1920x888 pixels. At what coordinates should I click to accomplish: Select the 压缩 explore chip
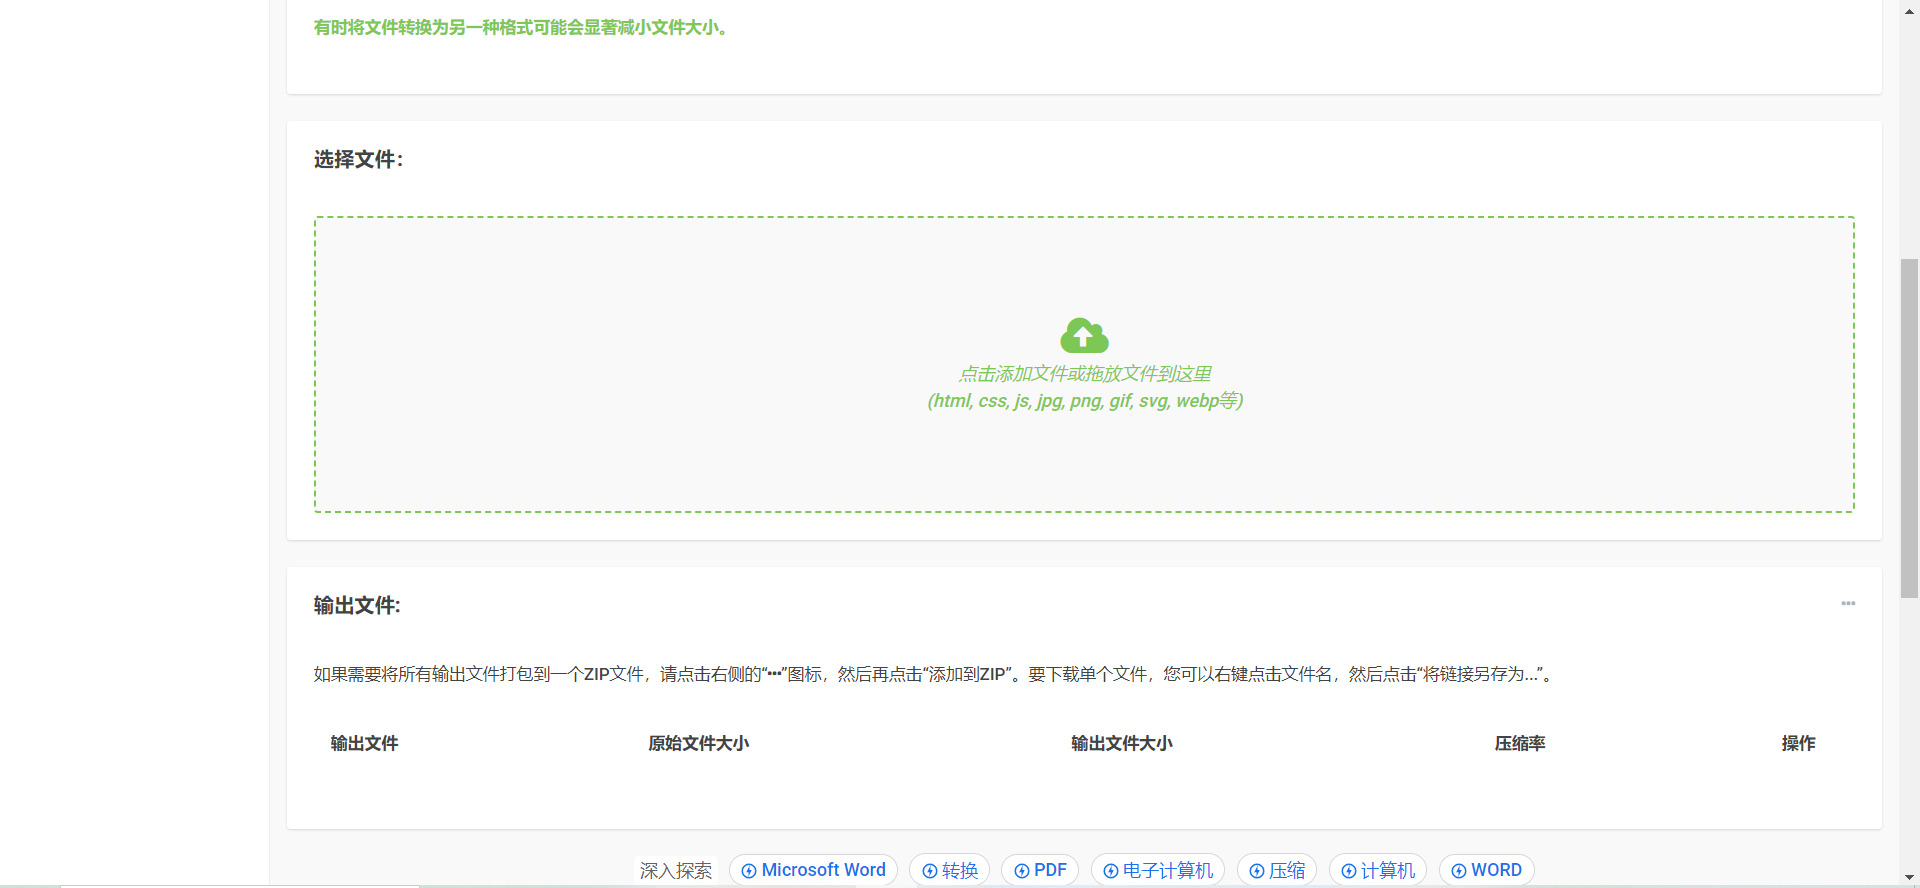pos(1276,870)
